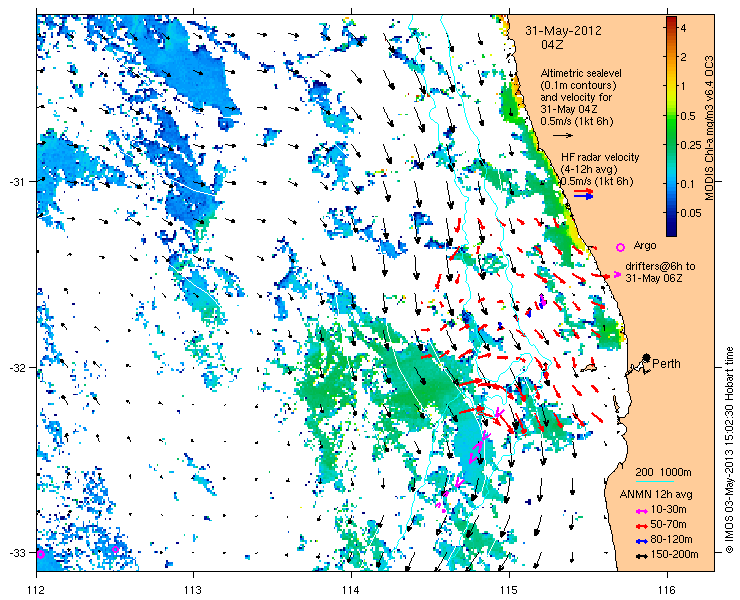The height and width of the screenshot is (600, 740).
Task: Click the "80-120m" depth label
Action: pyautogui.click(x=671, y=540)
